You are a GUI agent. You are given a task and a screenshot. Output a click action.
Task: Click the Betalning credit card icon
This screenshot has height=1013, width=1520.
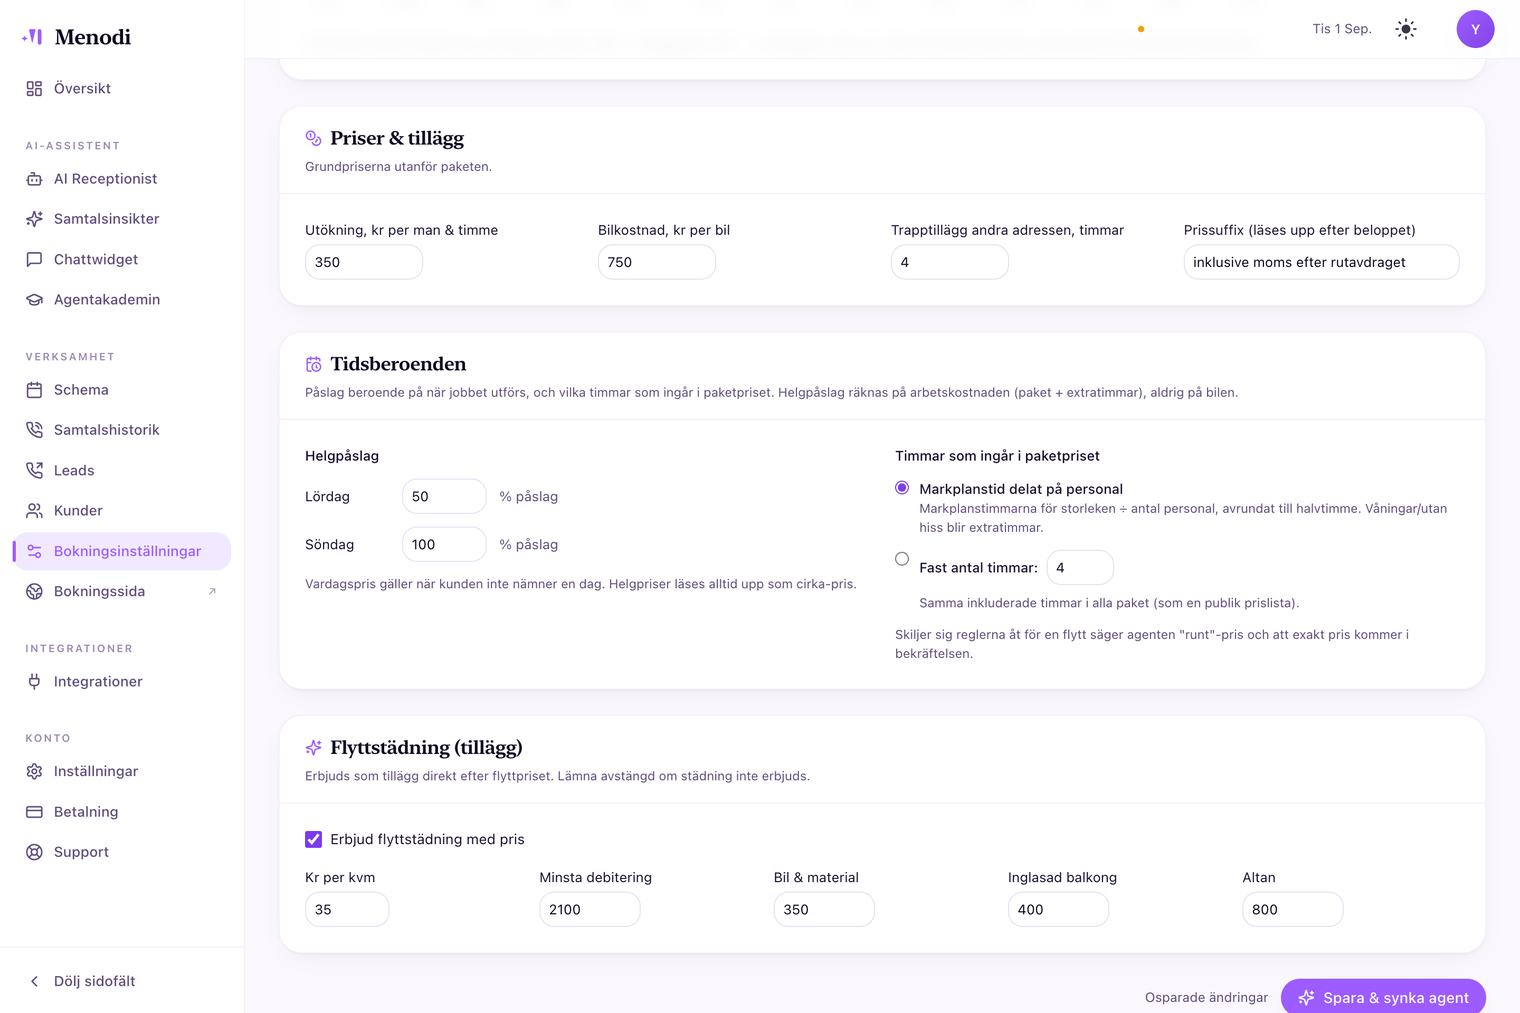(34, 812)
